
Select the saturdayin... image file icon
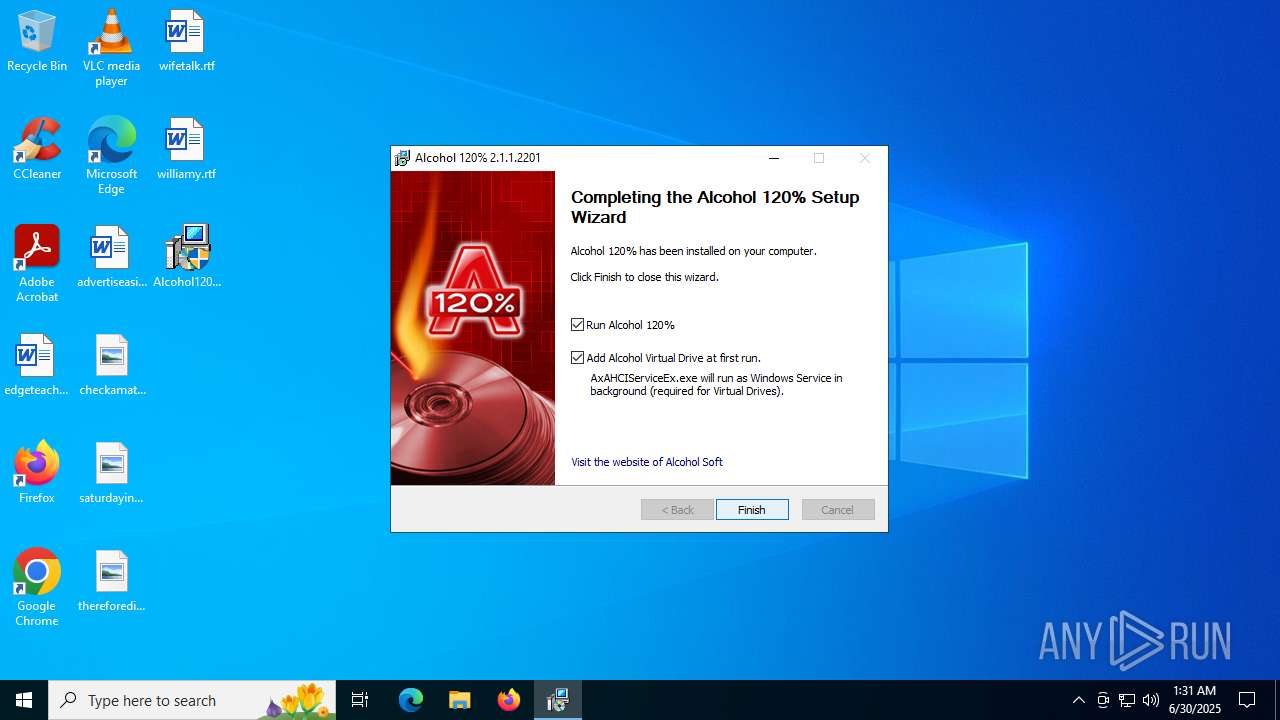point(111,473)
